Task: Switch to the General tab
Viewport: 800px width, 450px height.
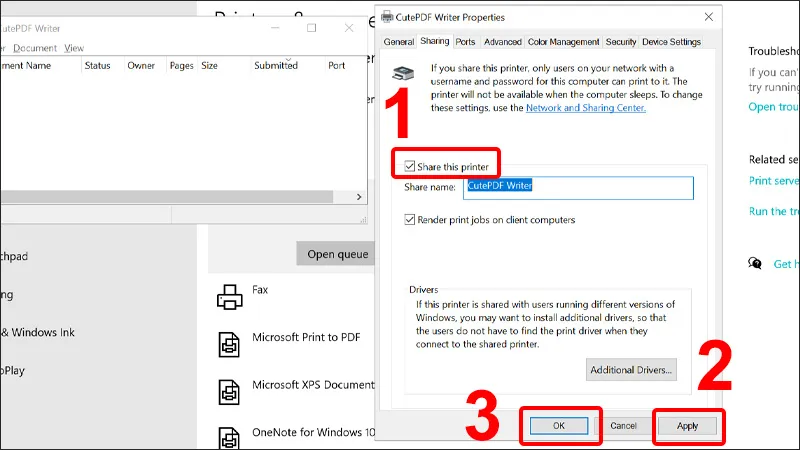Action: click(x=398, y=42)
